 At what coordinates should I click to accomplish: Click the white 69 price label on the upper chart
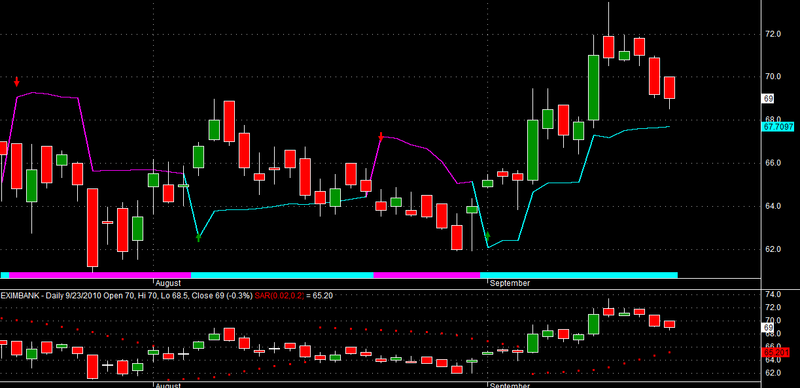[768, 99]
